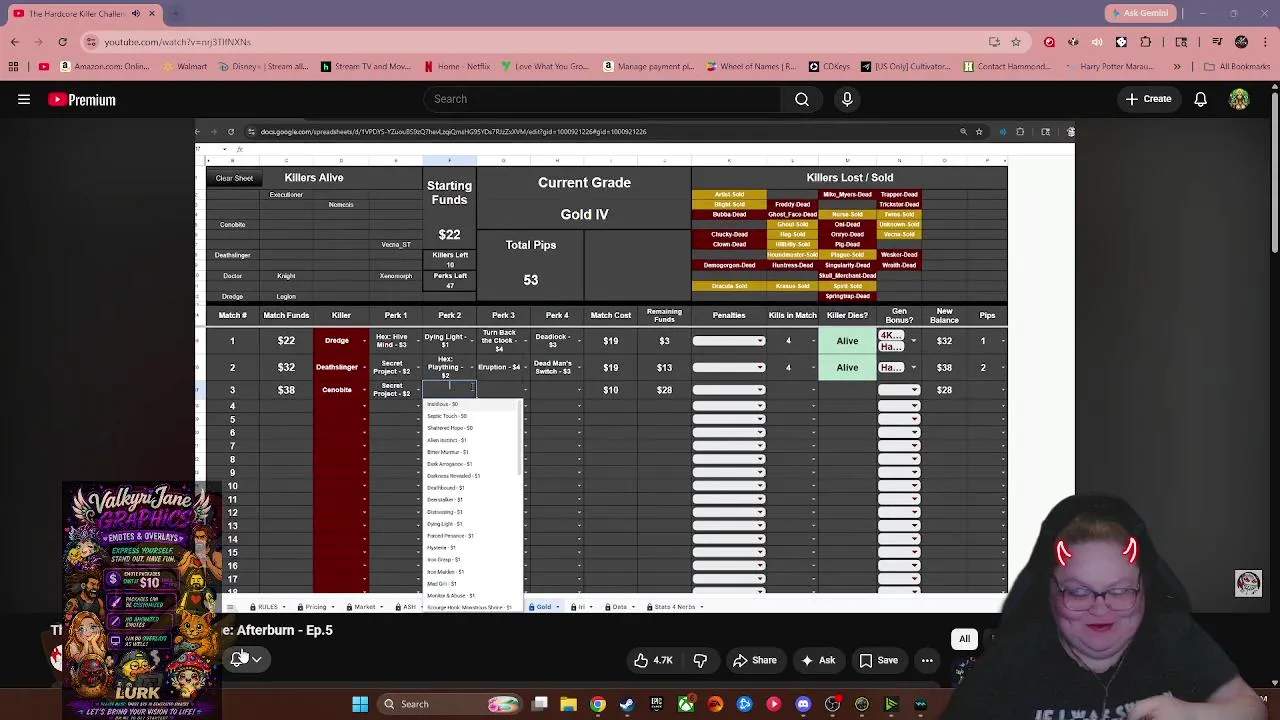This screenshot has width=1280, height=720.
Task: Open the YouTube hamburger guide menu
Action: (24, 99)
